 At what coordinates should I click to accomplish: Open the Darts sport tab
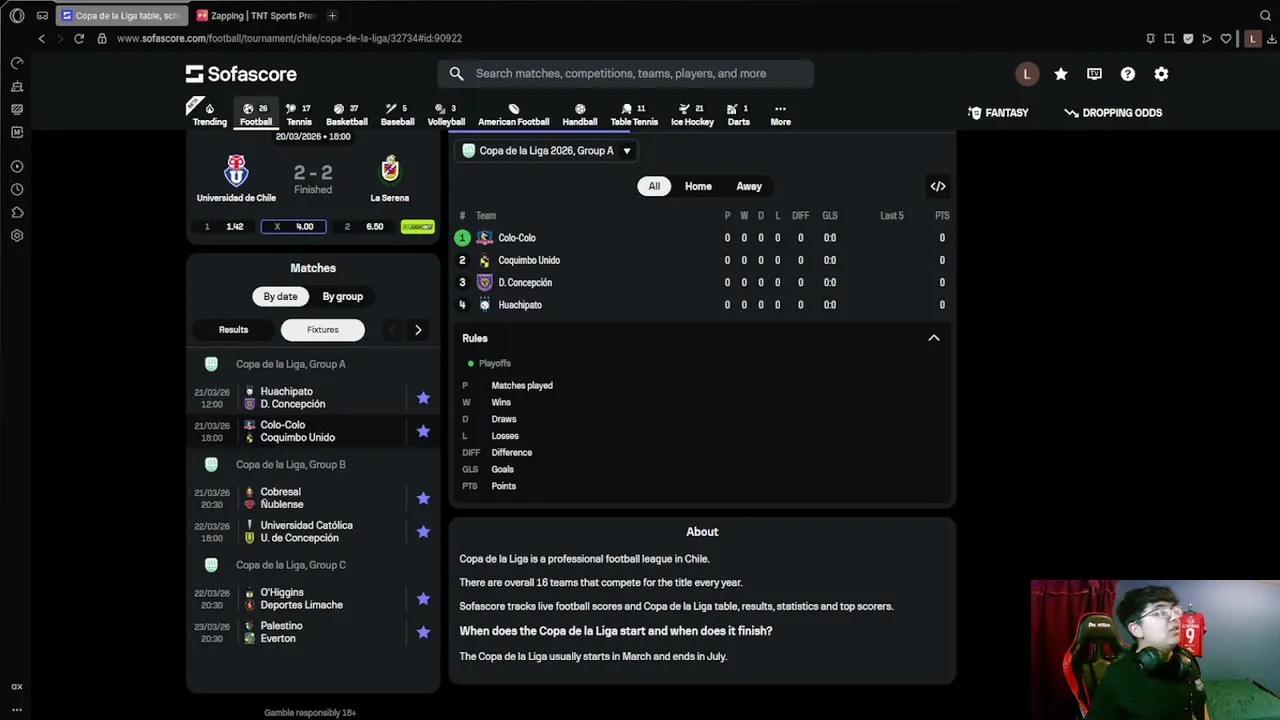[x=739, y=115]
